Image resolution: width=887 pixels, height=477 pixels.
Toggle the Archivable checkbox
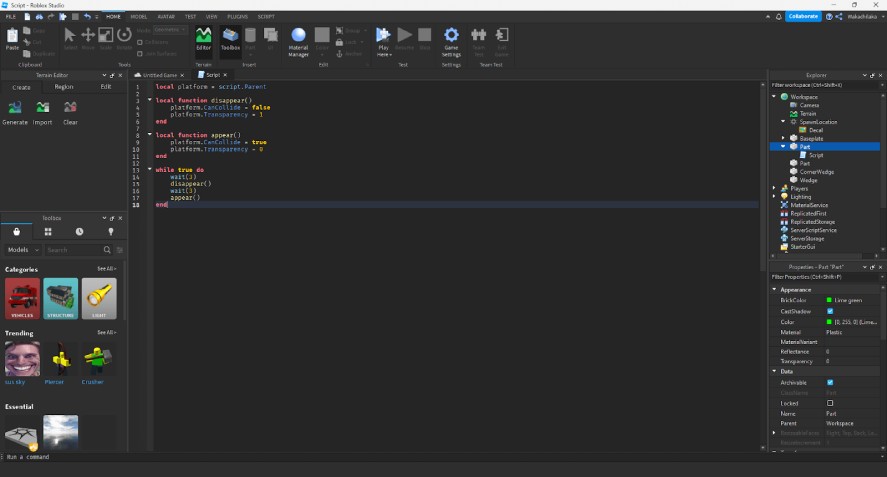click(x=830, y=383)
